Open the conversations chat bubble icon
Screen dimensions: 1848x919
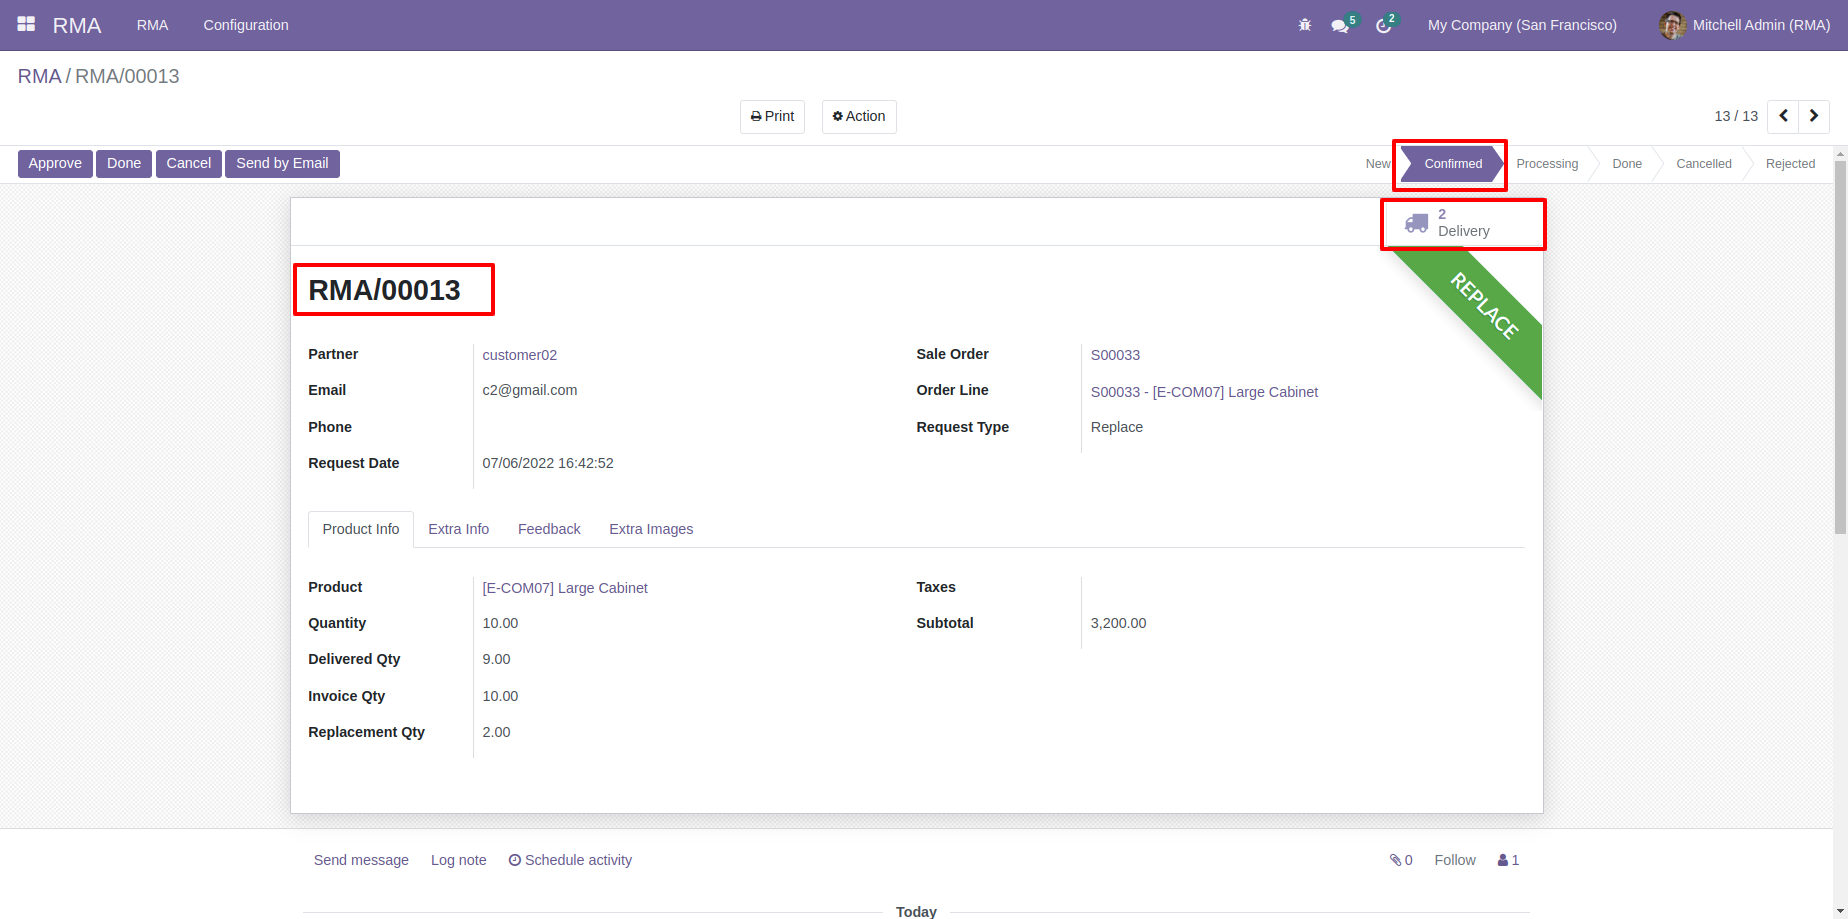1340,26
